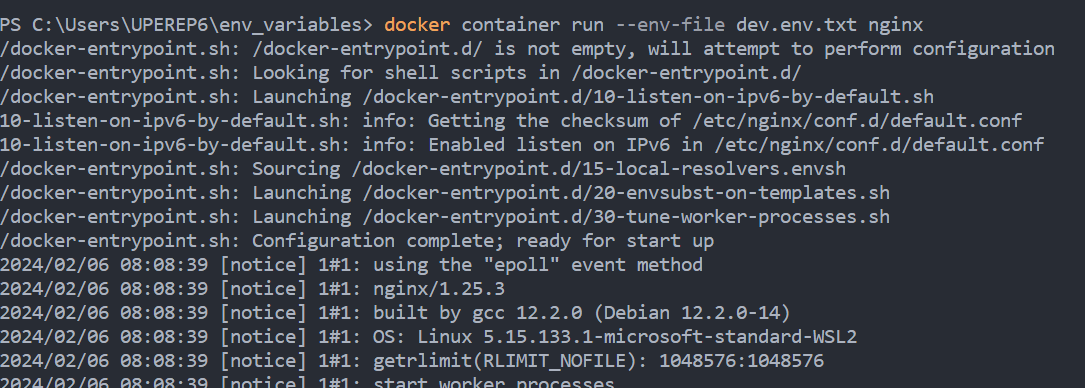Click the nginx image name in command
This screenshot has height=388, width=1085.
point(895,25)
